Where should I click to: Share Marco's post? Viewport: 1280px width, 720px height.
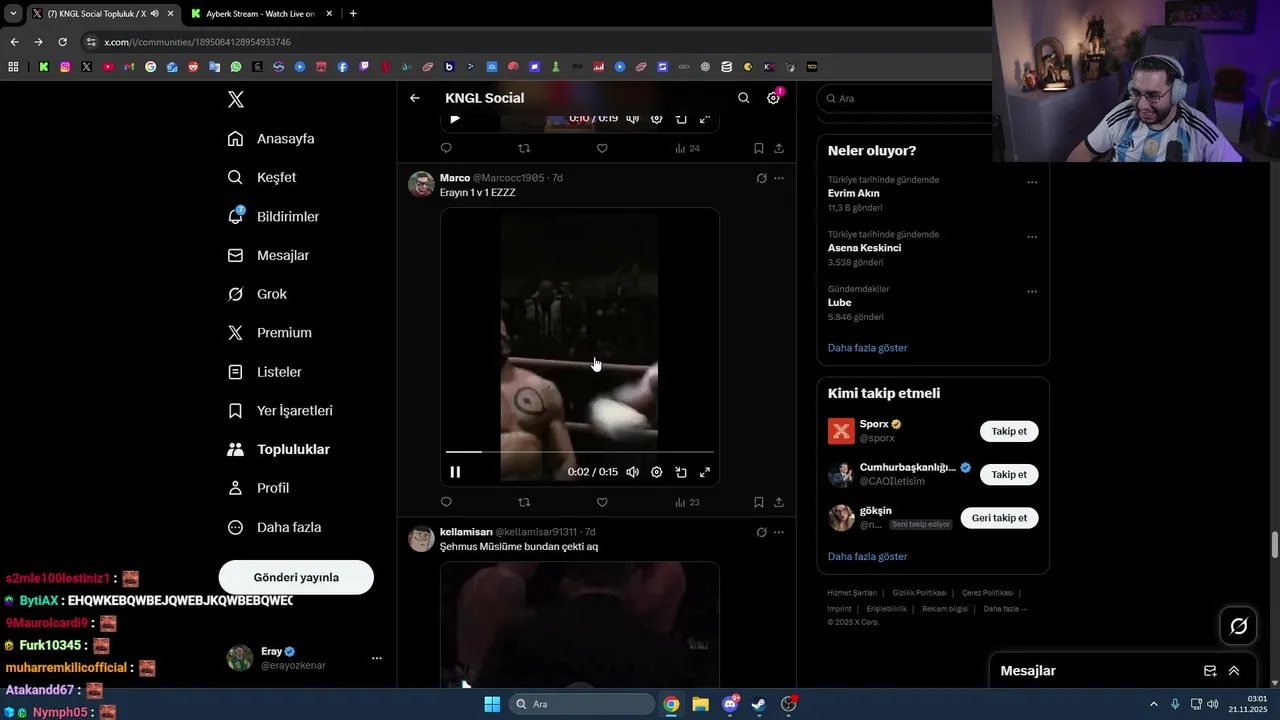click(779, 502)
